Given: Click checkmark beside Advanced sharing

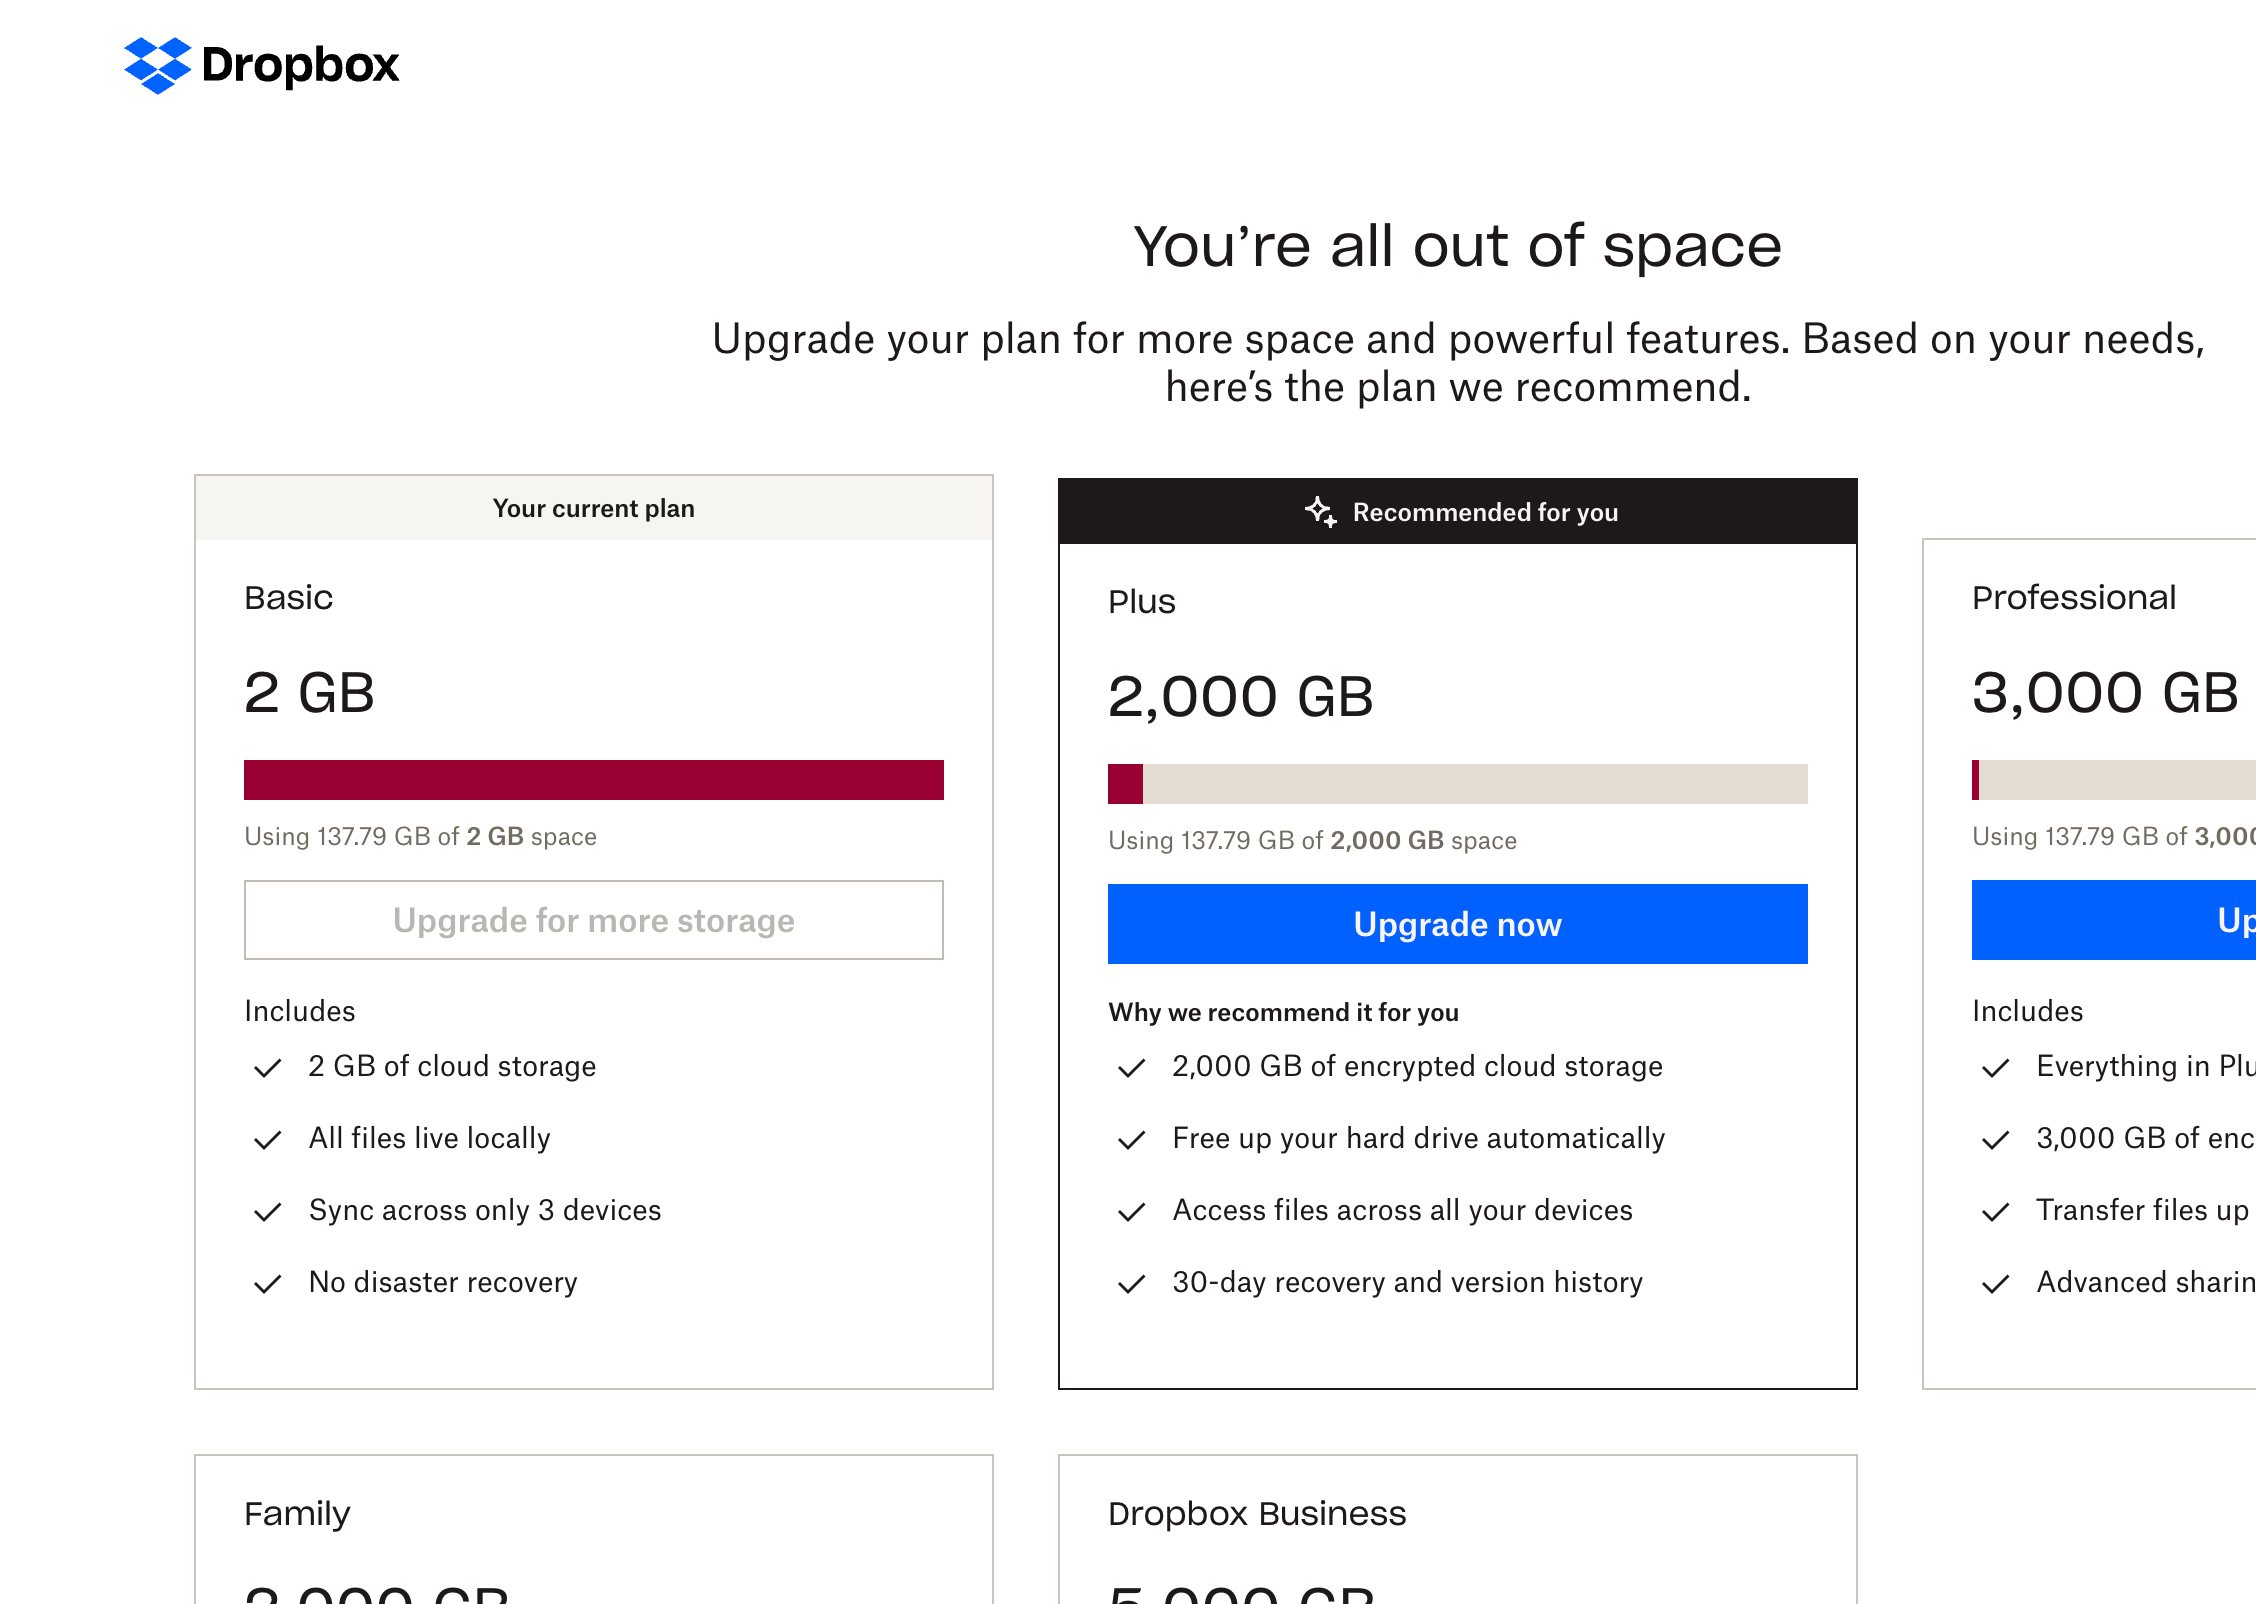Looking at the screenshot, I should tap(1996, 1284).
